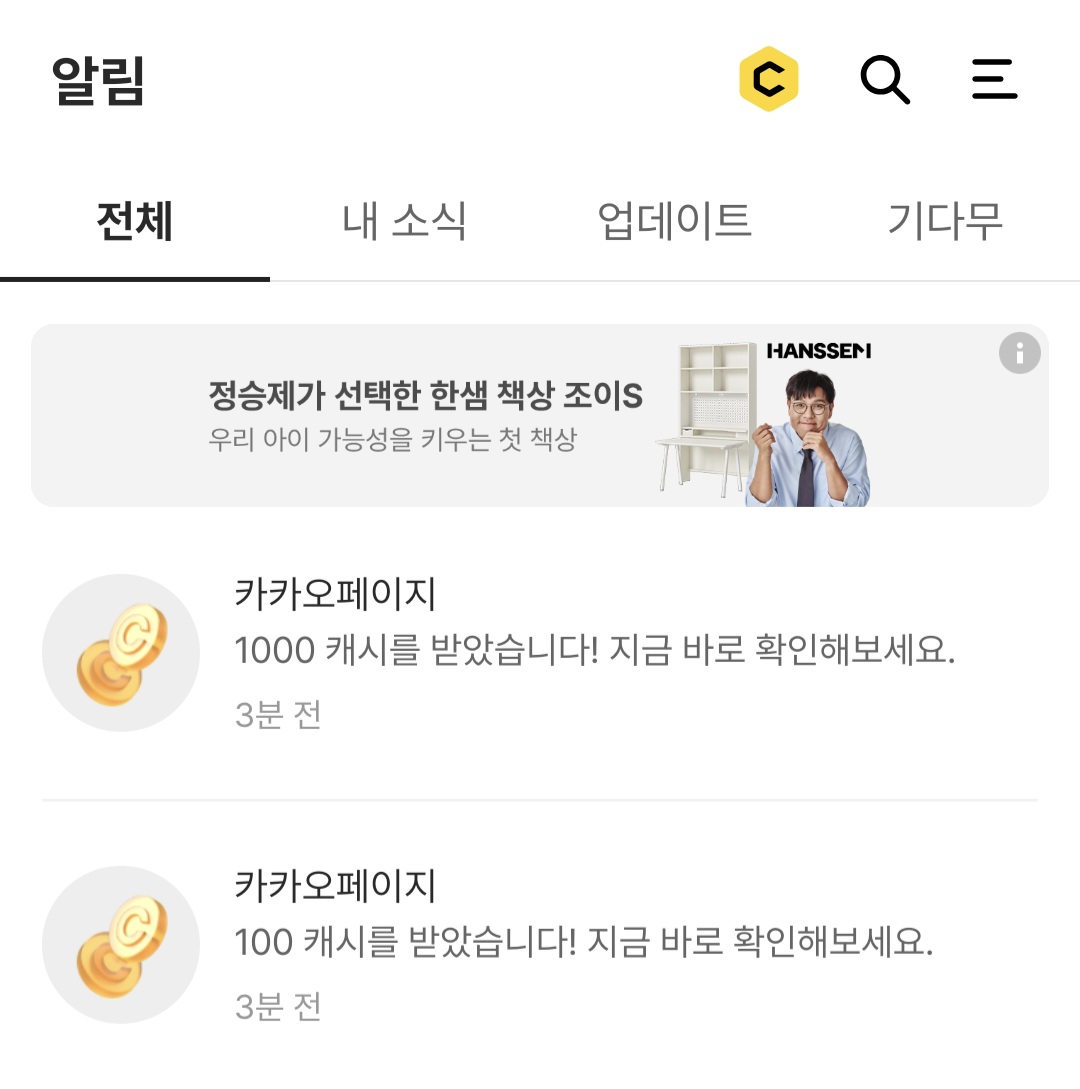
Task: Click the ad subtitle 우리 아이 가능성을 키우는 첫 책상
Action: (392, 440)
